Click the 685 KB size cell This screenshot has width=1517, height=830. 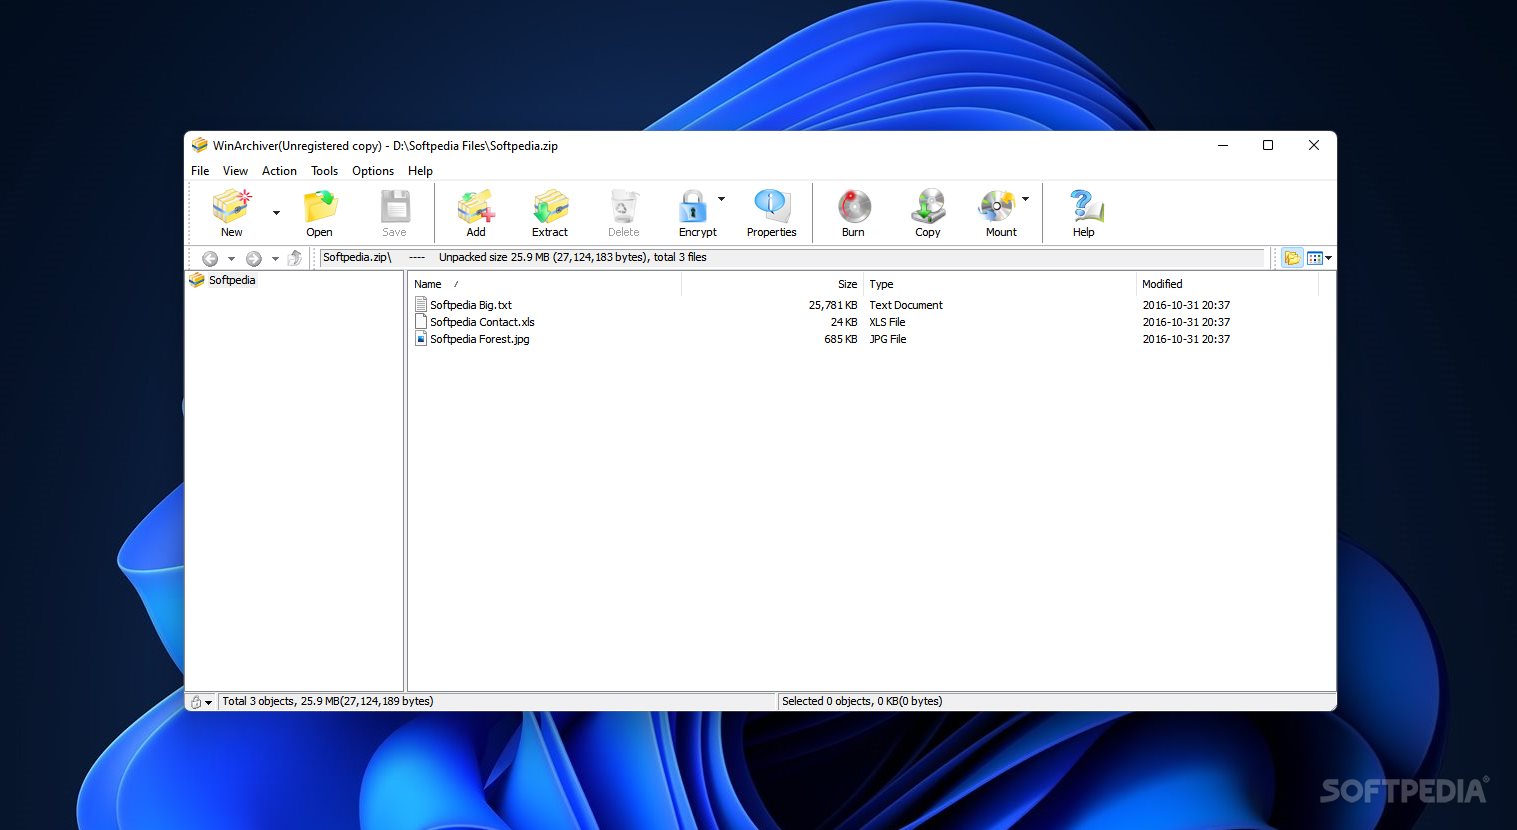pos(841,339)
